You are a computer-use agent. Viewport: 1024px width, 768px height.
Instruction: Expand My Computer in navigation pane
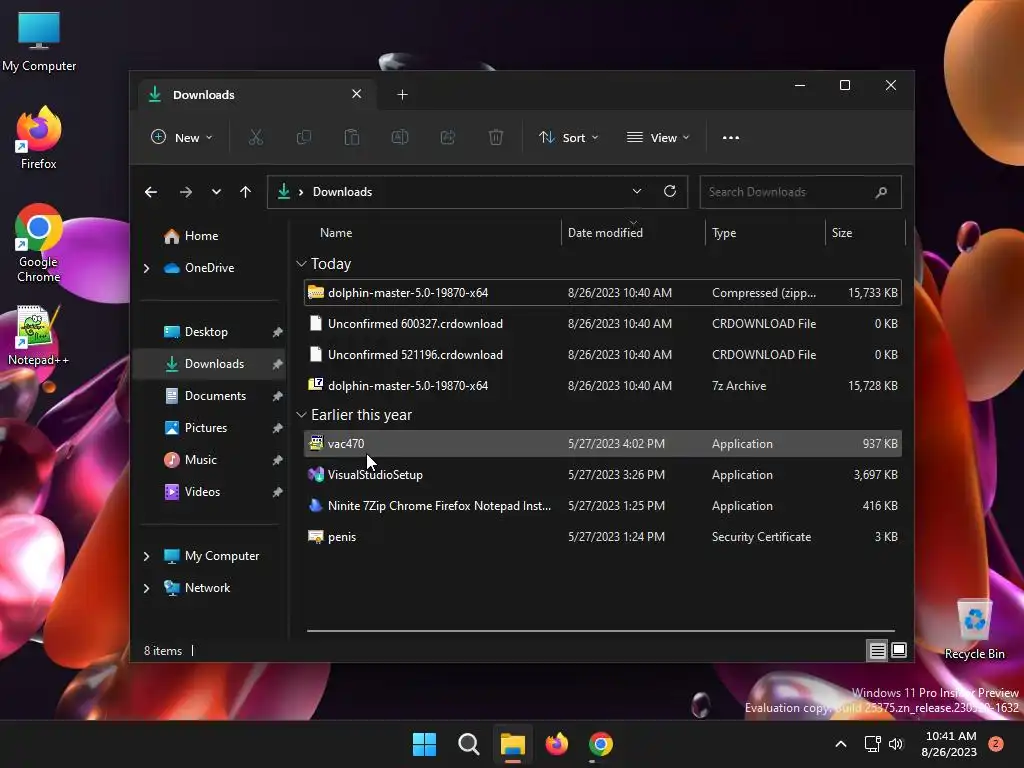[x=146, y=556]
